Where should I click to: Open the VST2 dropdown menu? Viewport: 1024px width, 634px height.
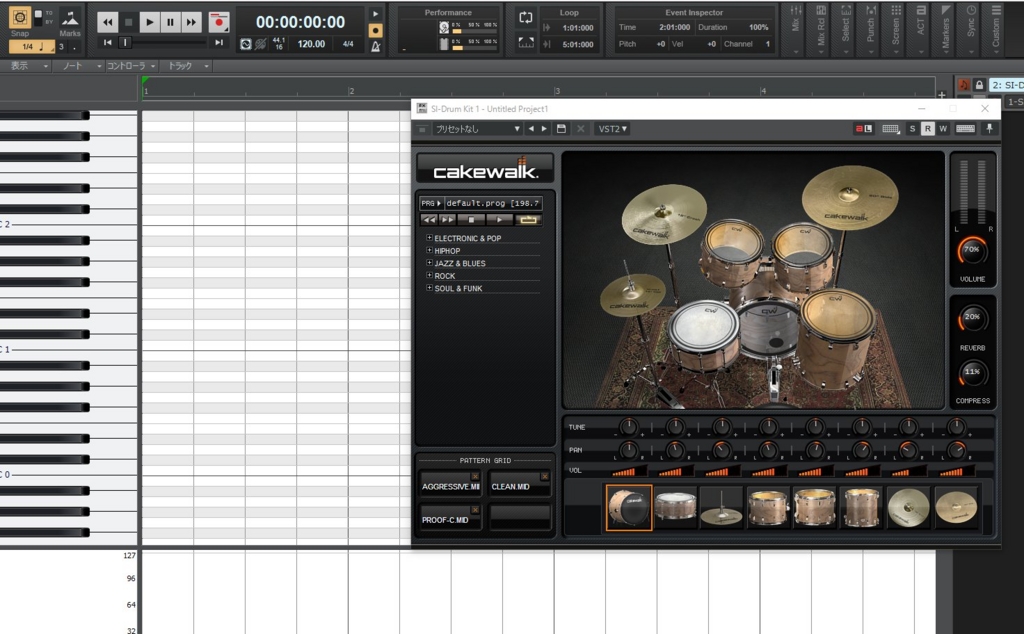[x=613, y=129]
